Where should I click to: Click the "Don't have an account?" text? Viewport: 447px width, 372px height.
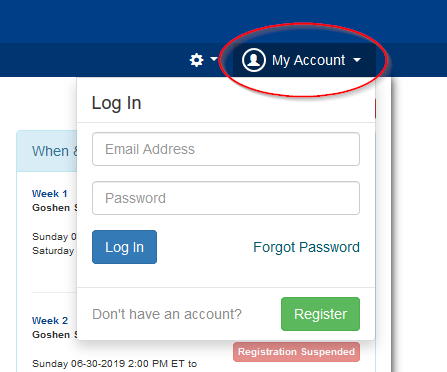[x=167, y=314]
